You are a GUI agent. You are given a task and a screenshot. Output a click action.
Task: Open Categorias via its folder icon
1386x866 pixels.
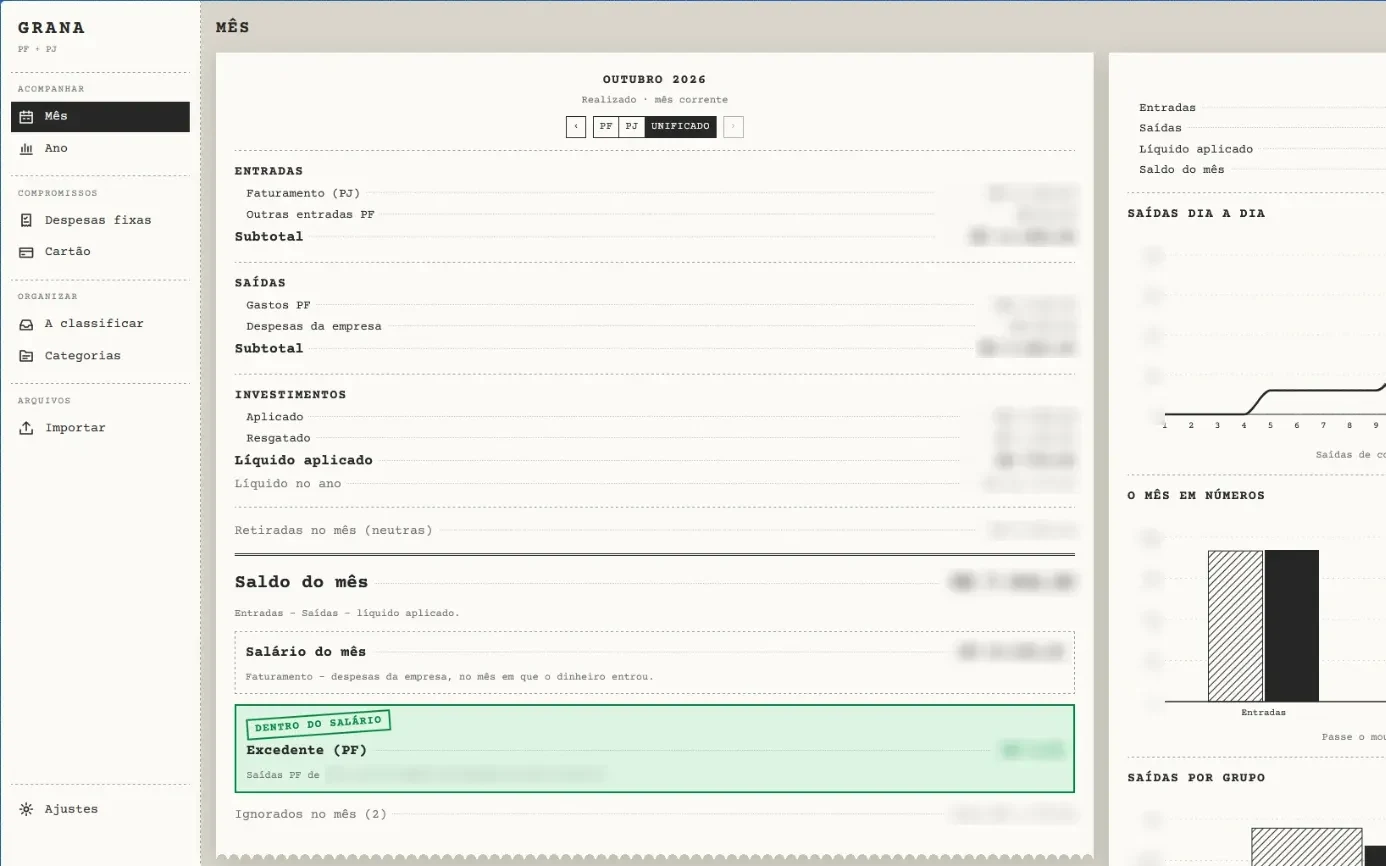click(x=27, y=356)
